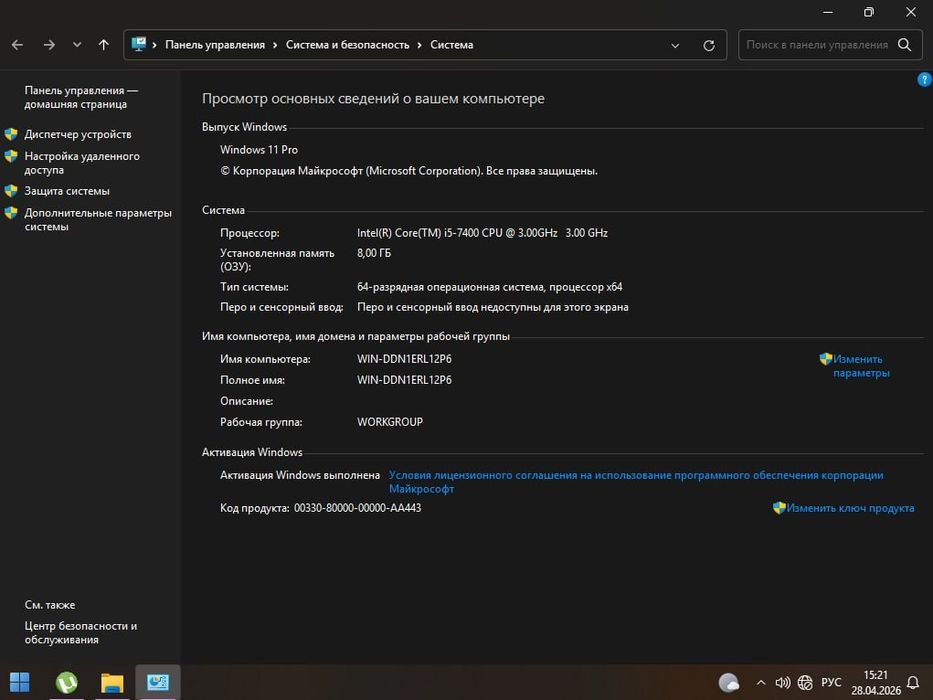Refresh the page with the reload icon
933x700 pixels.
709,45
